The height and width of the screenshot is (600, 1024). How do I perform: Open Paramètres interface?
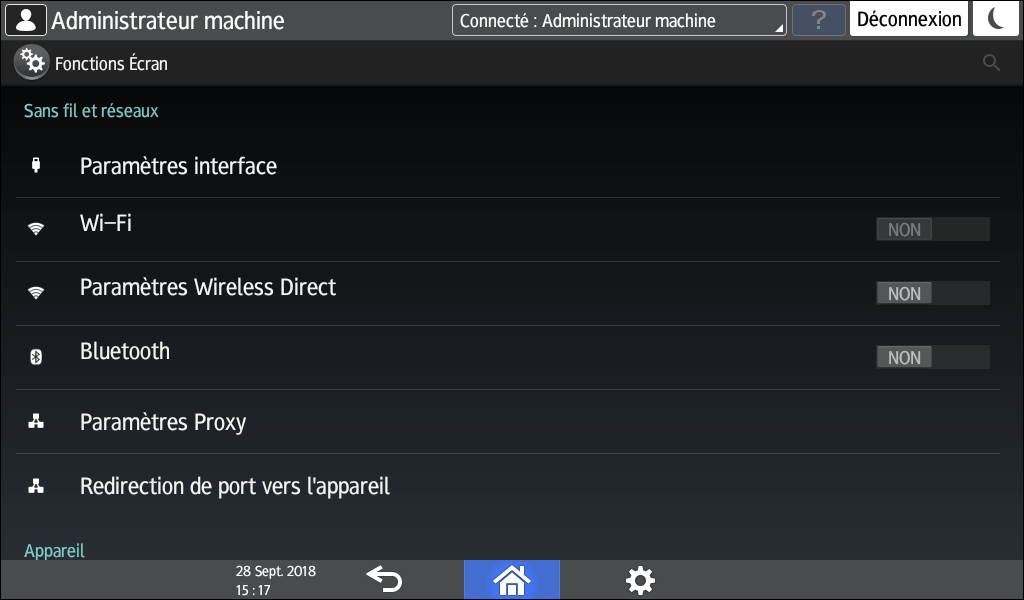pyautogui.click(x=178, y=166)
